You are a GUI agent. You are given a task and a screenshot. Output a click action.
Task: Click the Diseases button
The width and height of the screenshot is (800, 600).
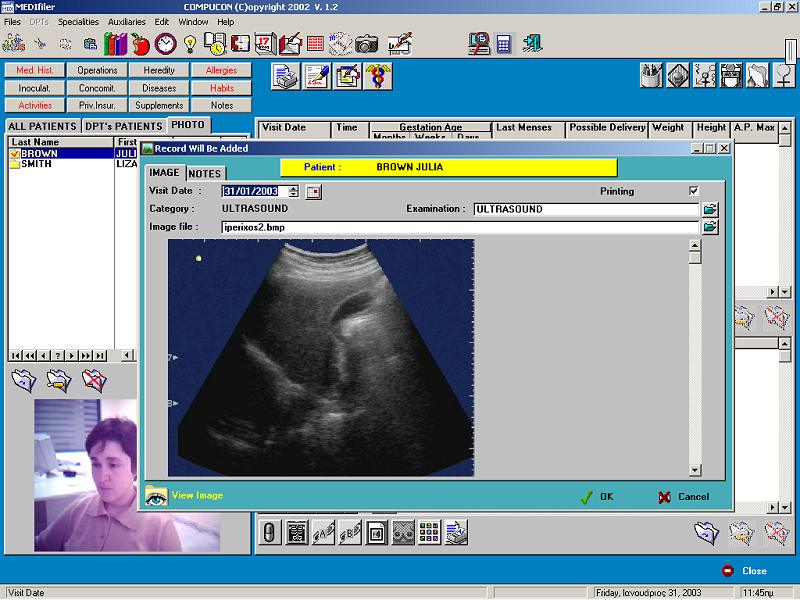tap(159, 88)
